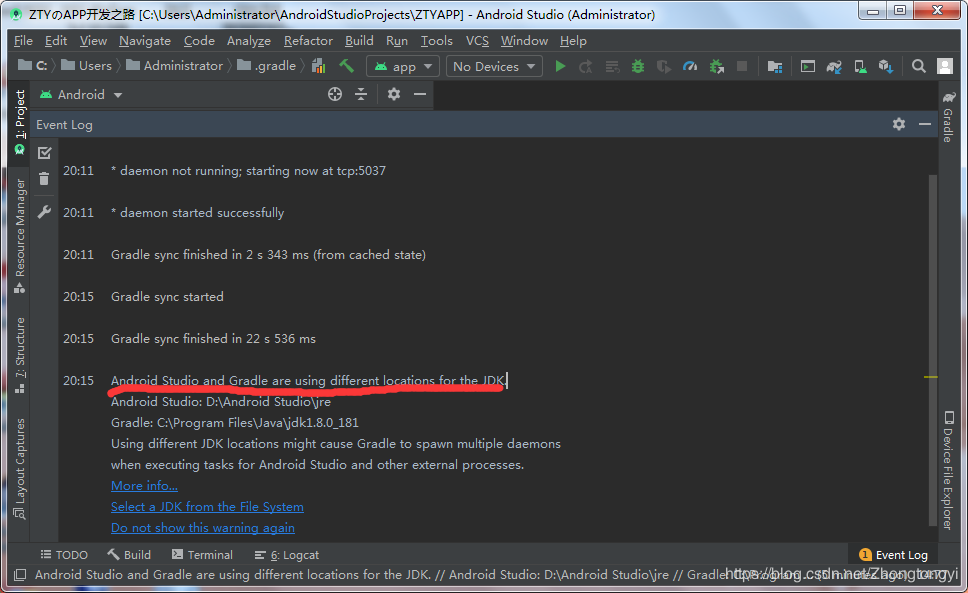Screen dimensions: 968x593
Task: Click Select a JDK from the File System
Action: 207,507
